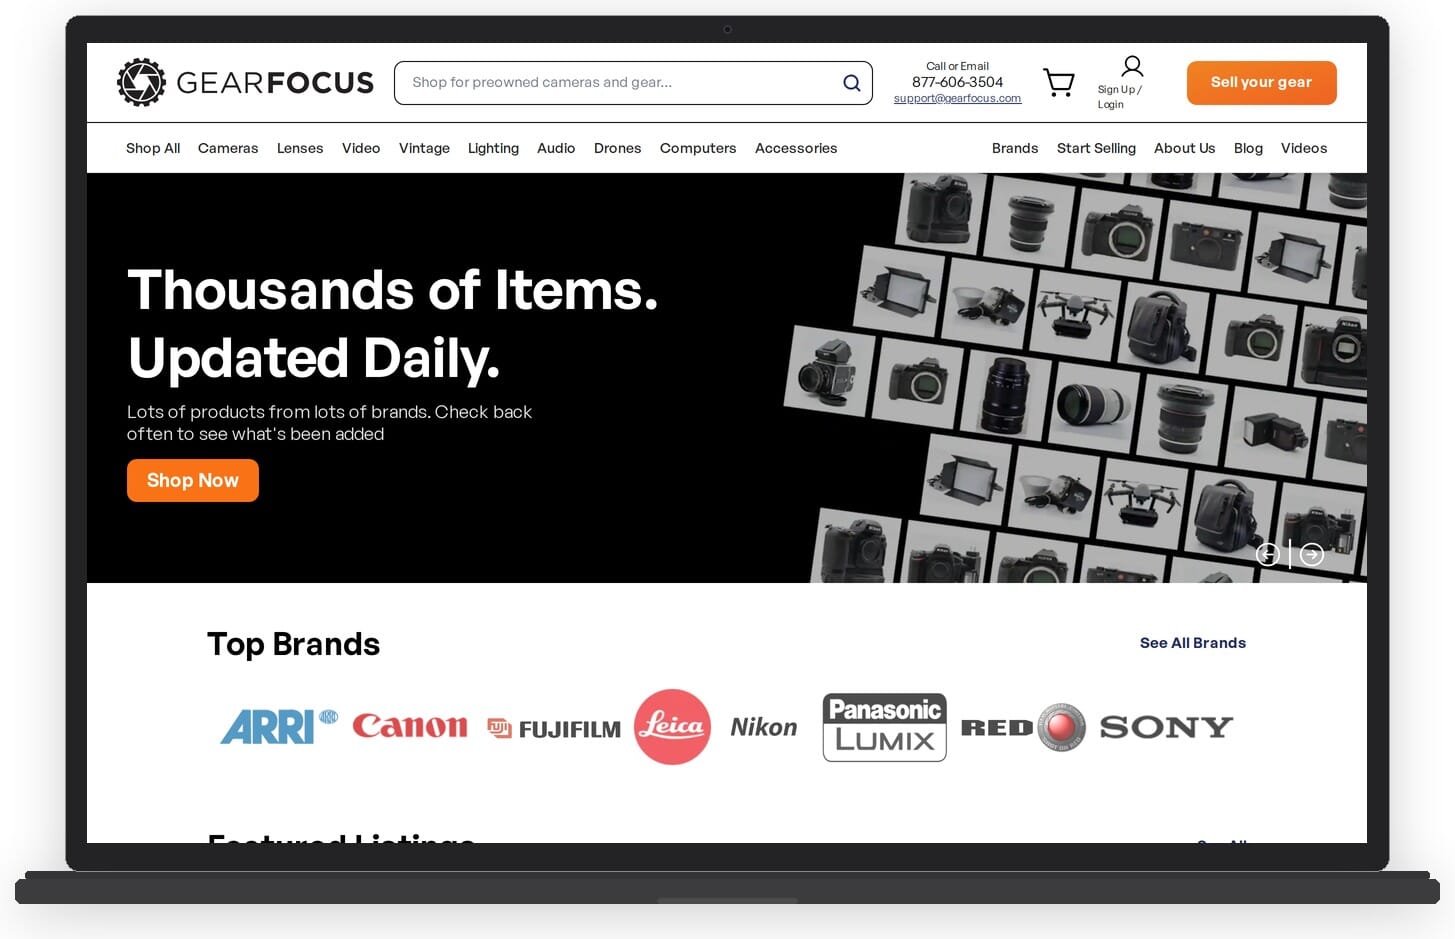Go to previous slide with the left arrow
1455x939 pixels.
point(1267,554)
